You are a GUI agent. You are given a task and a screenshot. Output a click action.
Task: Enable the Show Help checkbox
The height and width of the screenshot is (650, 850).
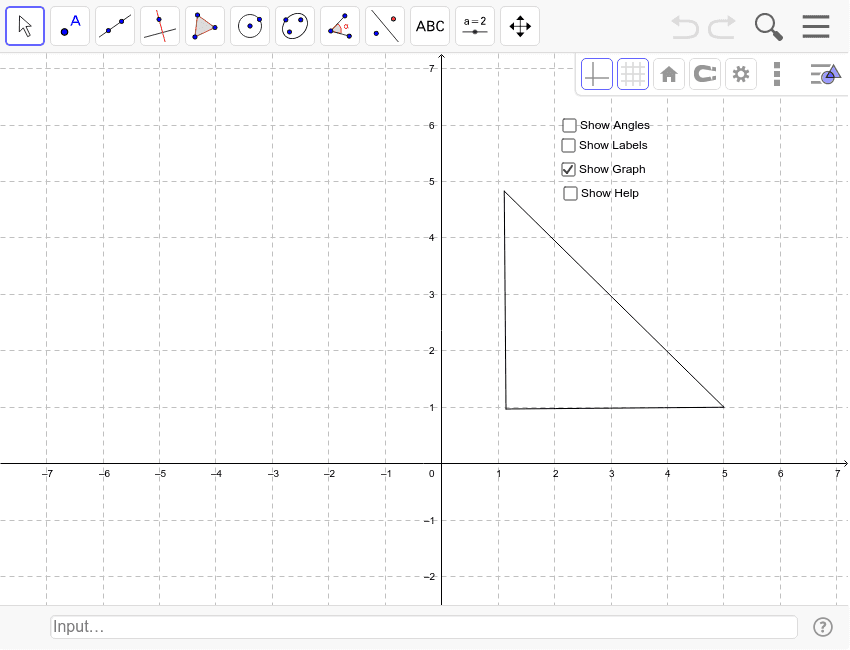pos(570,194)
